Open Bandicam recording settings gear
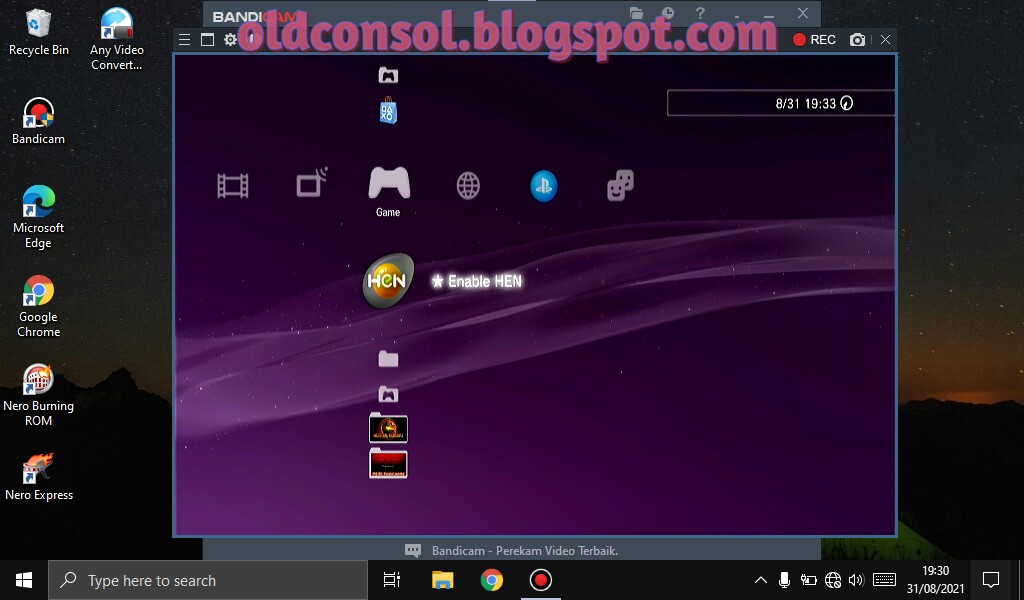Image resolution: width=1024 pixels, height=600 pixels. coord(230,40)
